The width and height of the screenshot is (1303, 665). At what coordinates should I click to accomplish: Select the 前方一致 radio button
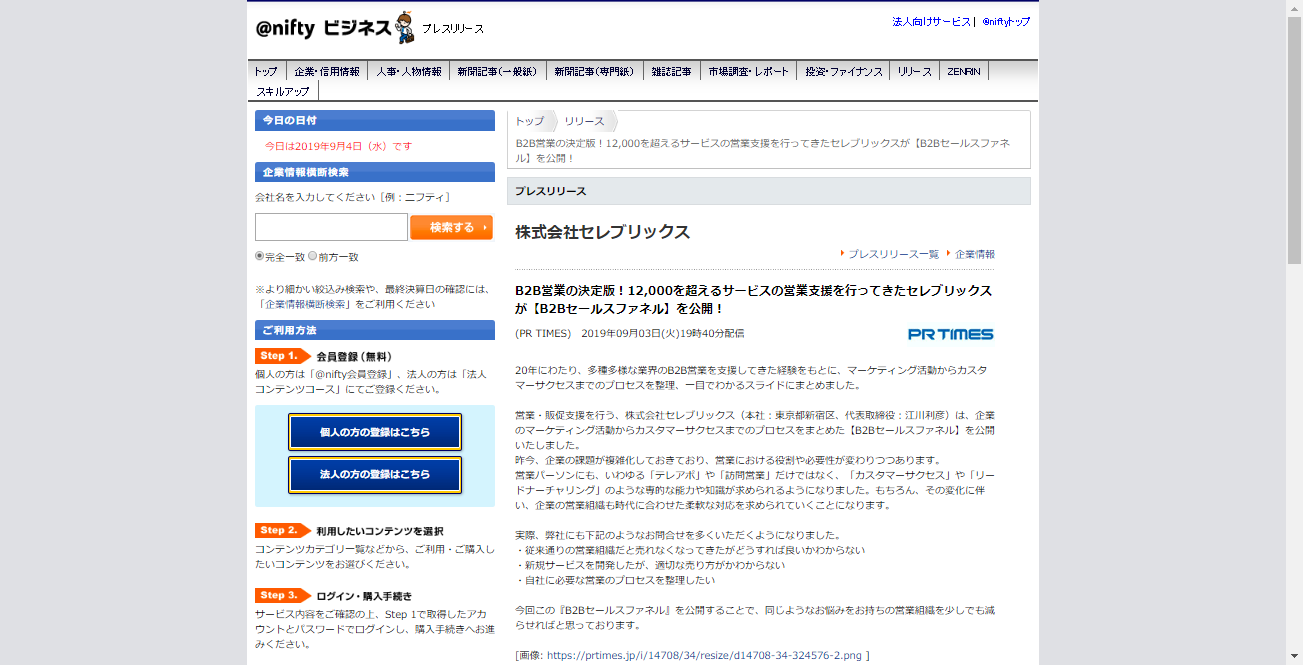click(x=313, y=256)
